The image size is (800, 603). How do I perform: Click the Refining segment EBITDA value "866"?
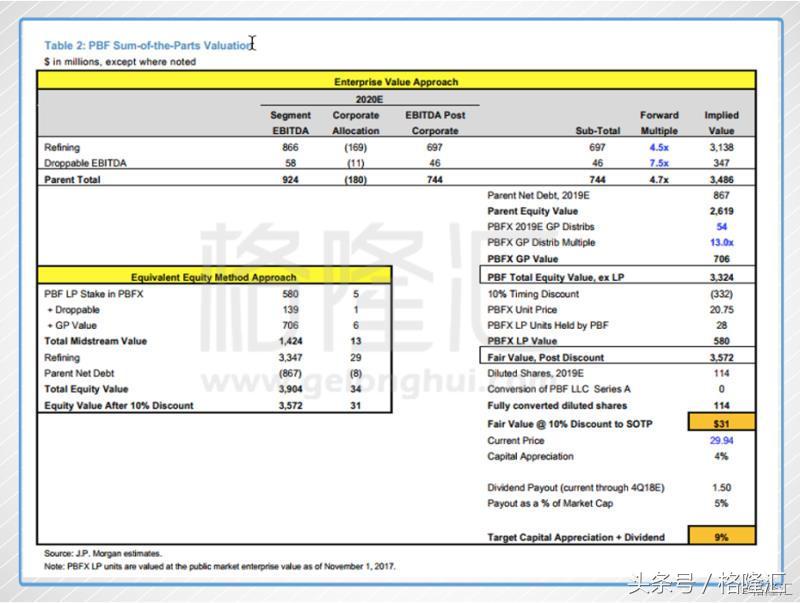(290, 147)
